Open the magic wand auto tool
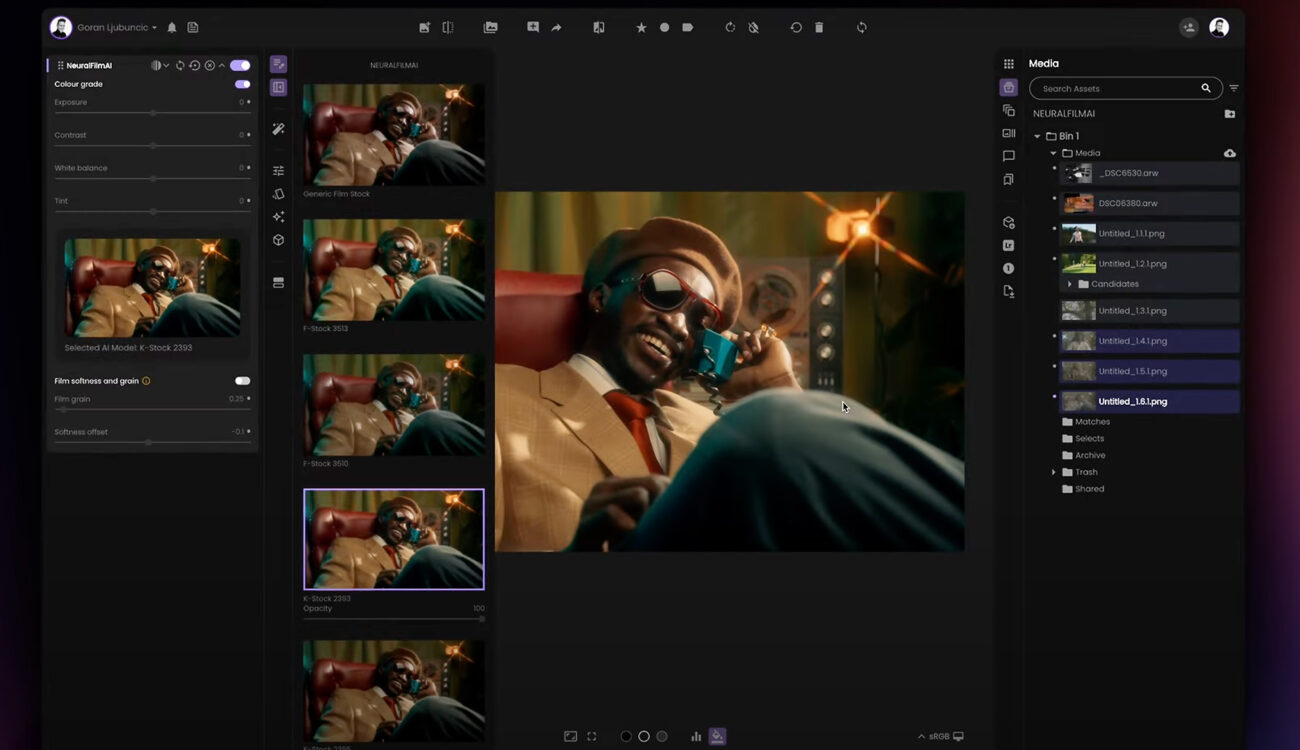The width and height of the screenshot is (1300, 750). 278,129
